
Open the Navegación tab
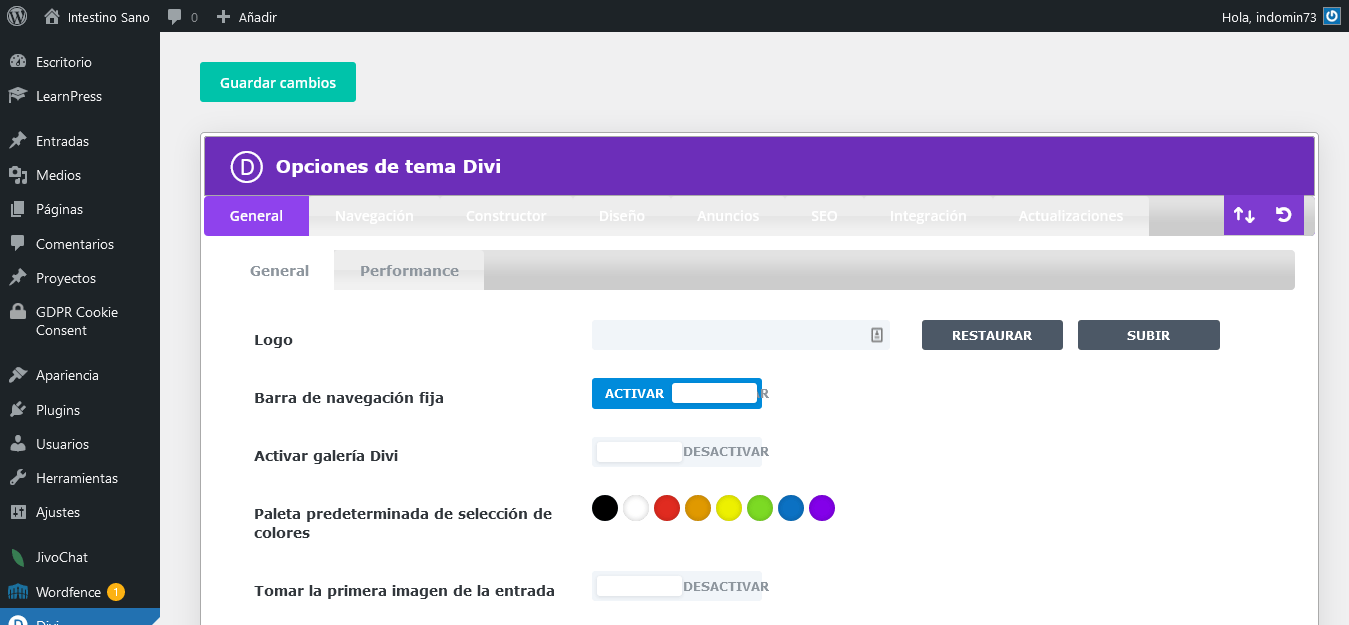point(374,216)
